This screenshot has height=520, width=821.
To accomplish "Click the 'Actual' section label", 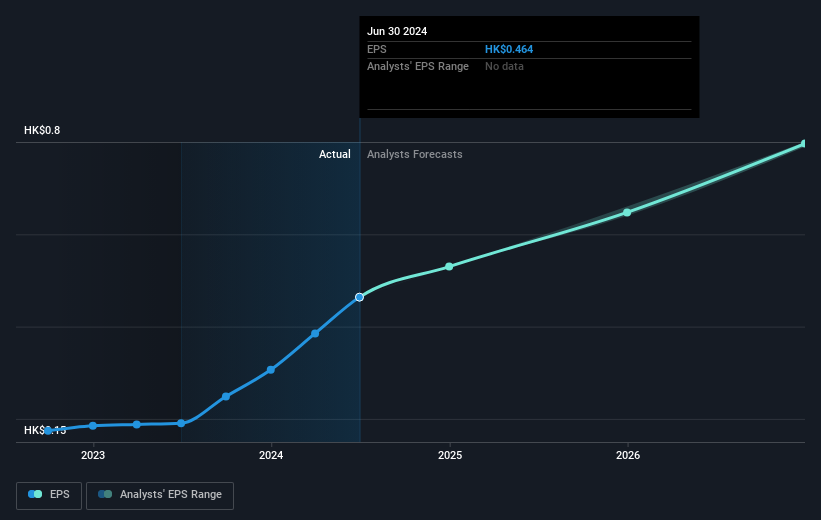I will click(335, 154).
